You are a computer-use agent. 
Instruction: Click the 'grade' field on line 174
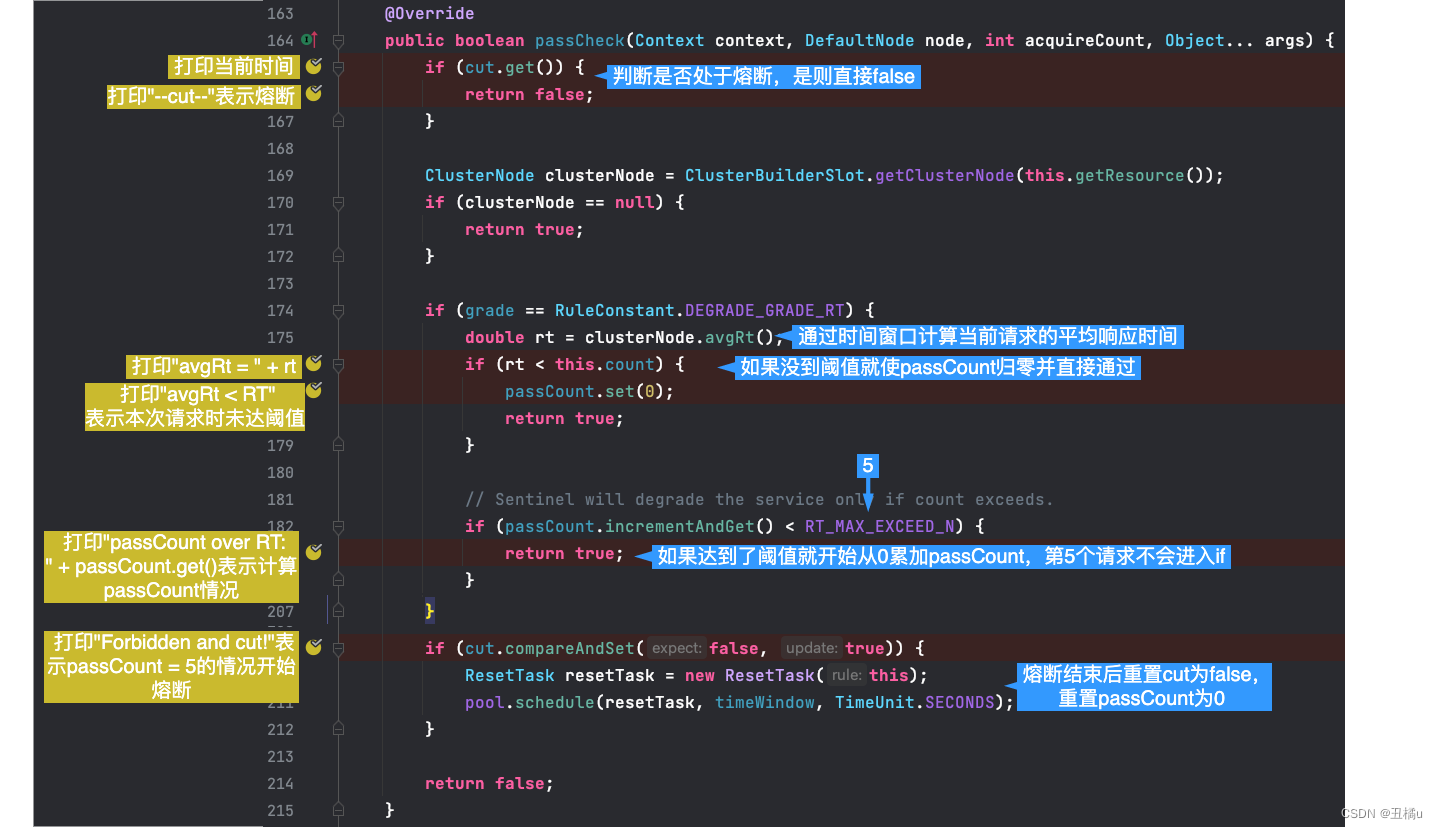490,310
